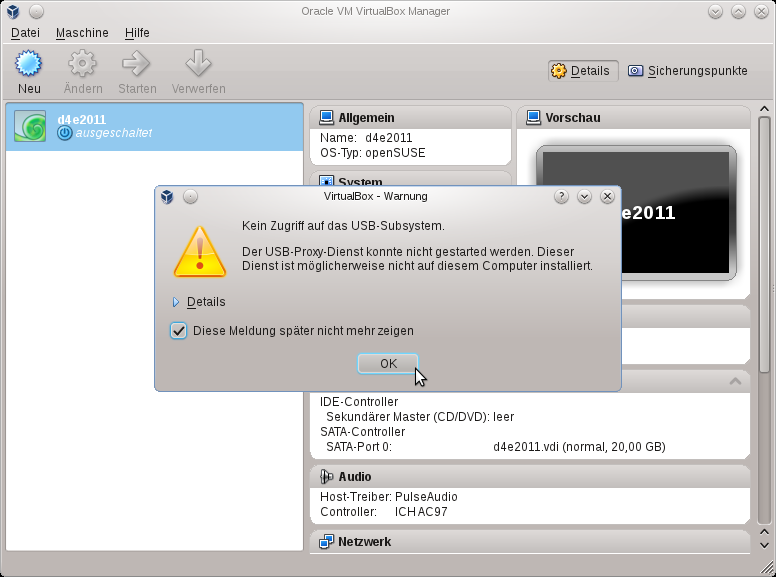Click the VirtualBox cube icon in main title bar
This screenshot has width=776, height=577.
click(13, 11)
